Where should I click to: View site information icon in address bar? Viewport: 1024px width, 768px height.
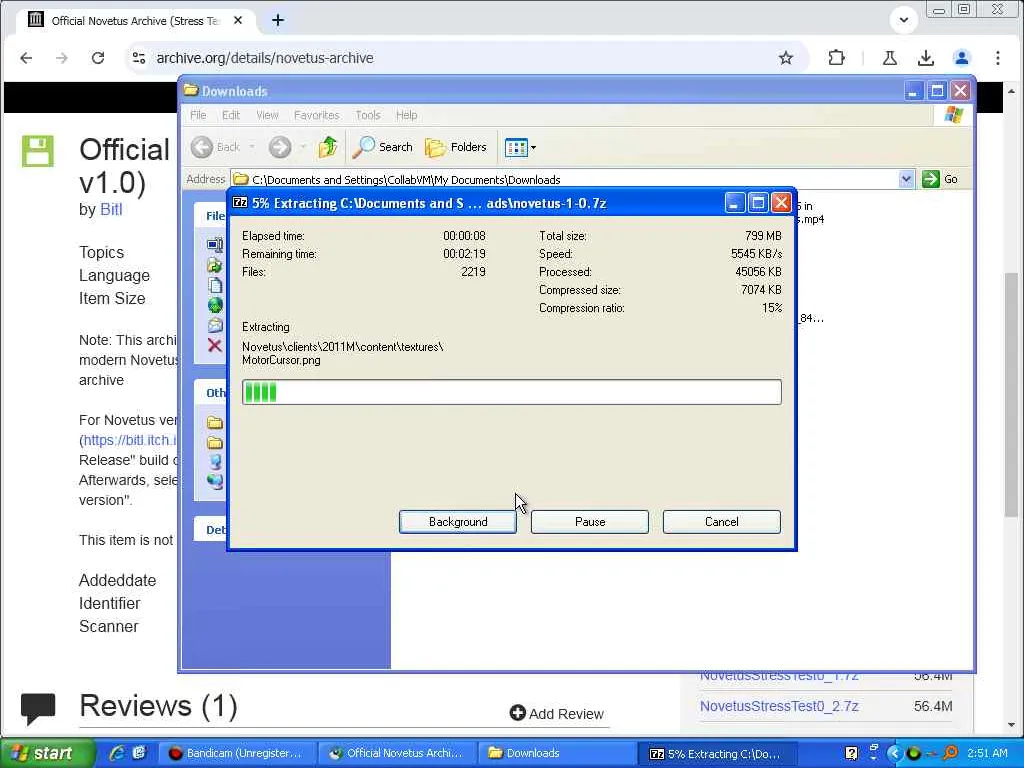[x=138, y=58]
